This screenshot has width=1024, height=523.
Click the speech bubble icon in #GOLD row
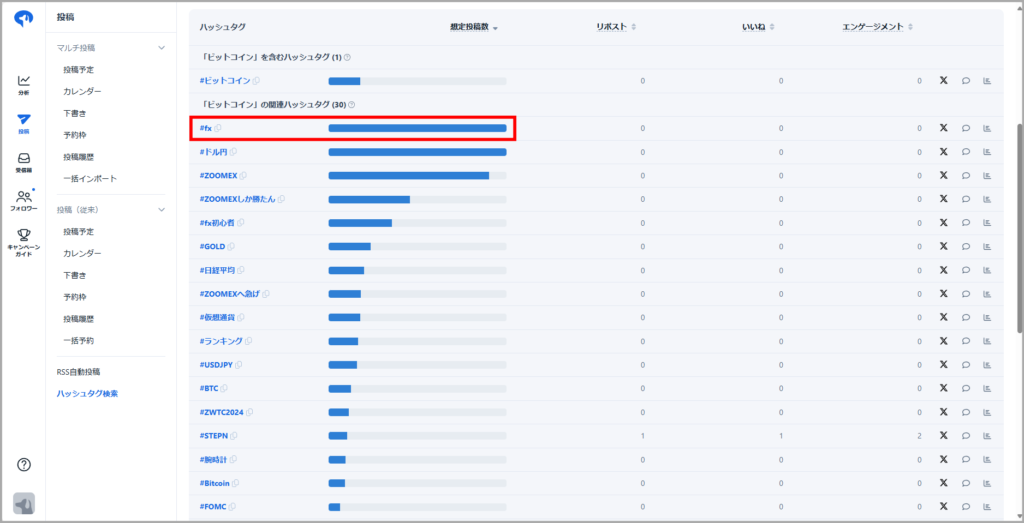coord(965,246)
